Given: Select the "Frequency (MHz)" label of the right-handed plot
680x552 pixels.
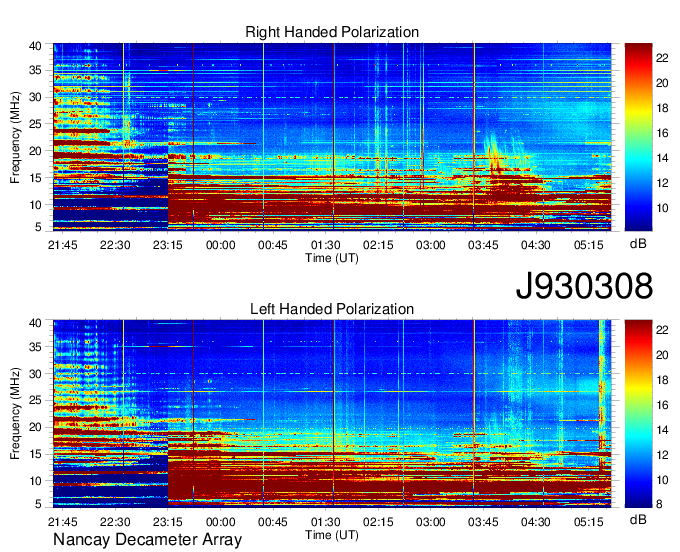Looking at the screenshot, I should pos(15,137).
